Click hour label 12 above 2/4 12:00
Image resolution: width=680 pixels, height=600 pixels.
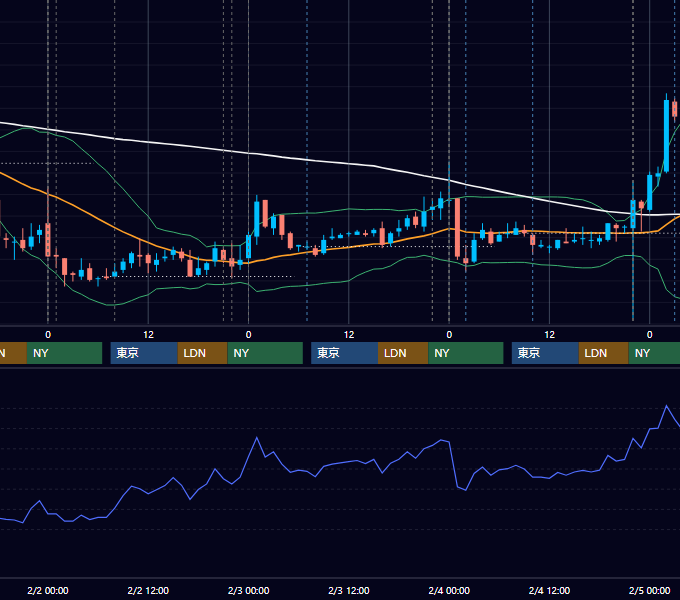(549, 335)
